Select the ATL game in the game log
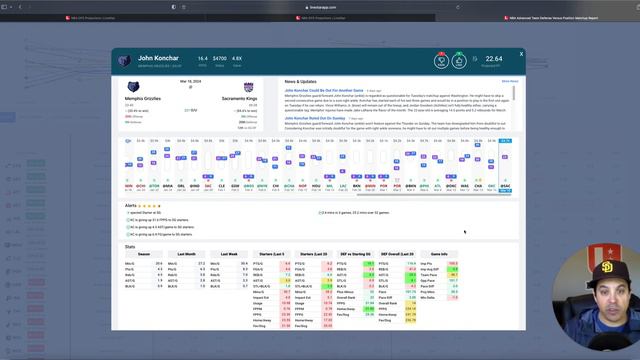The width and height of the screenshot is (640, 360). [x=438, y=186]
